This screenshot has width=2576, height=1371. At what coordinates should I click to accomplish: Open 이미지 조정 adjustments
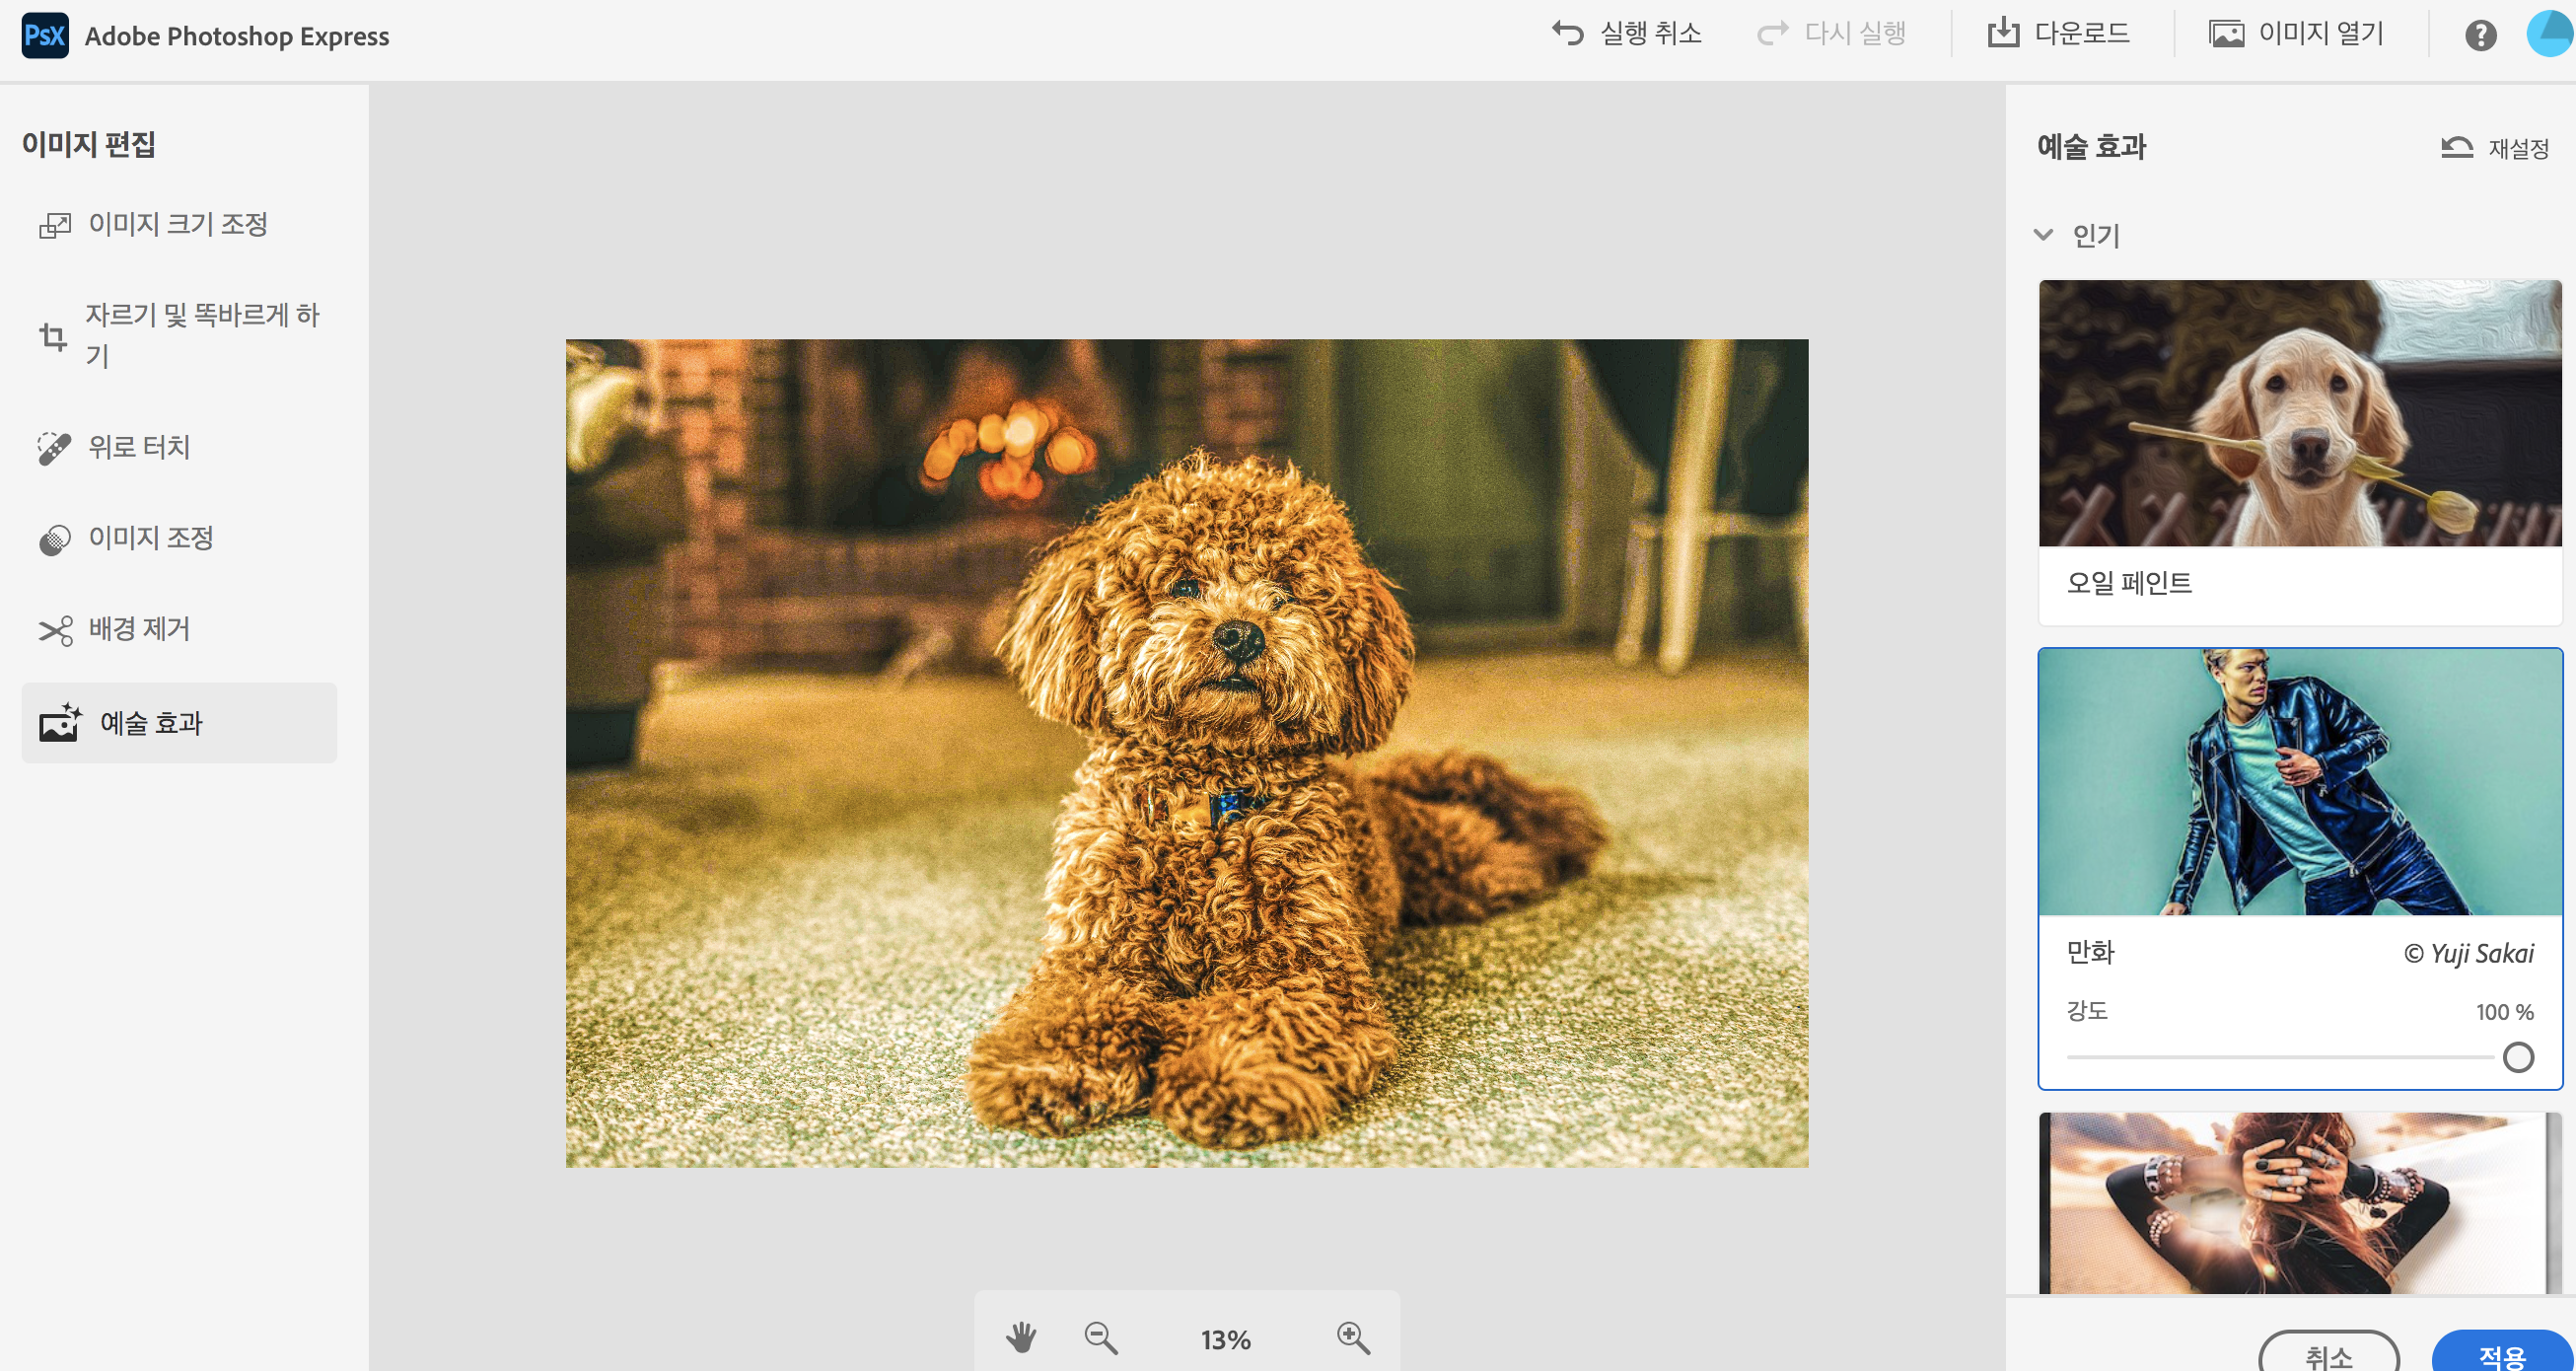pyautogui.click(x=150, y=538)
